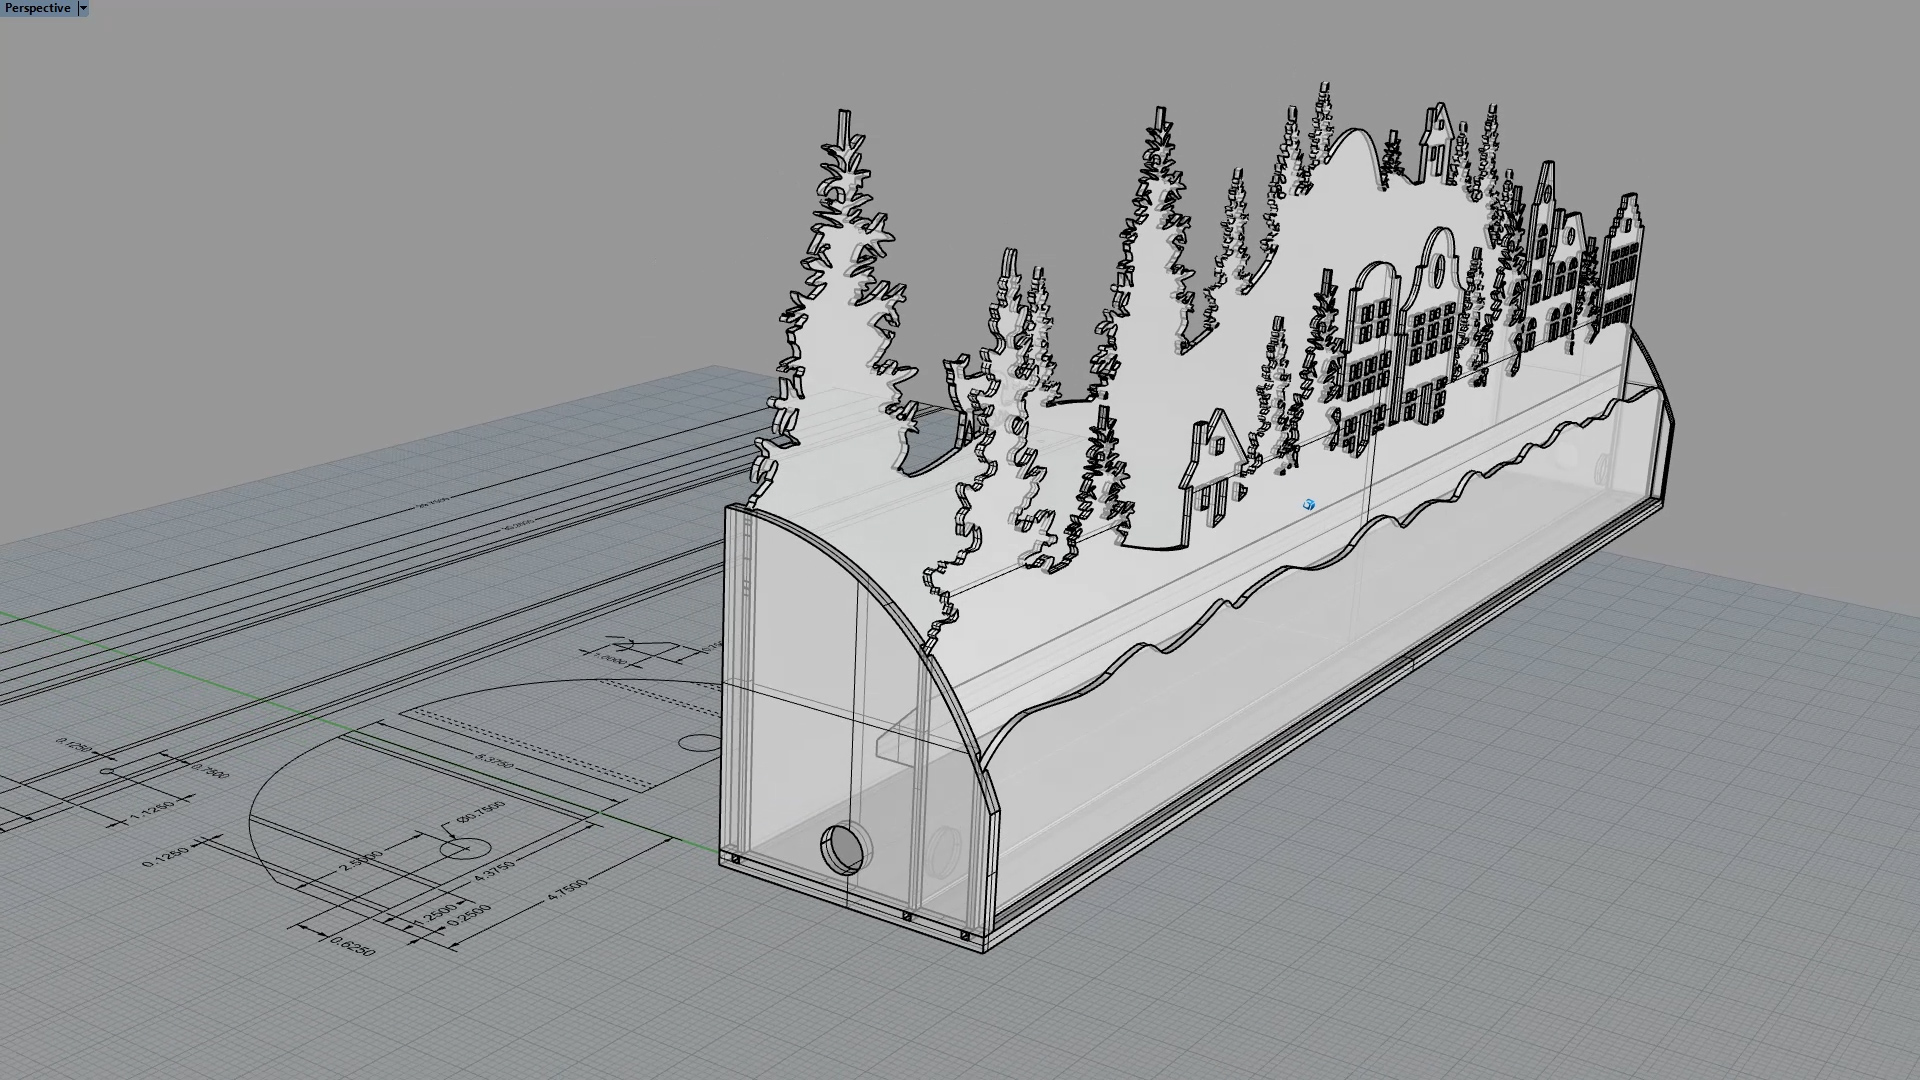Click the small blue cube icon

pyautogui.click(x=1309, y=505)
